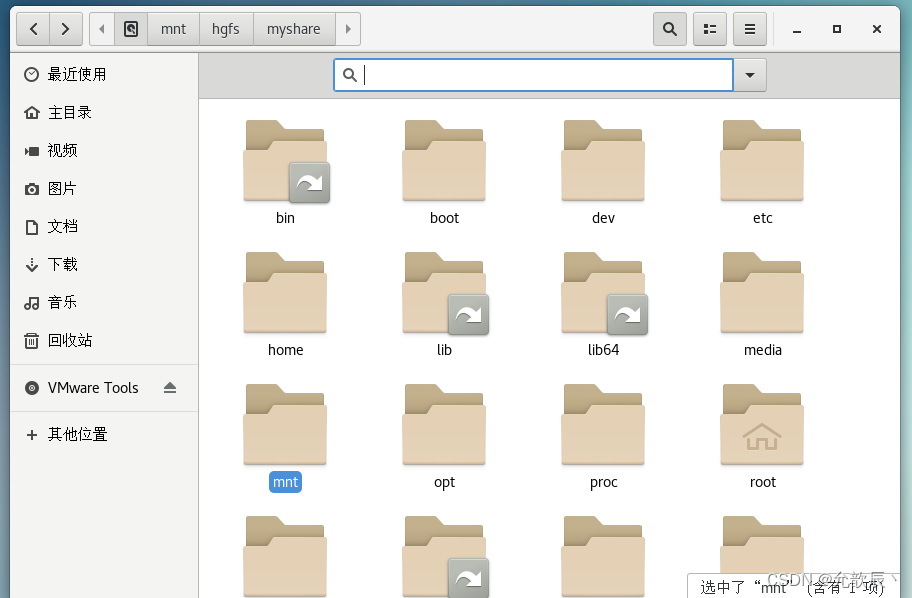This screenshot has width=912, height=598.
Task: Open 视频 videos in sidebar
Action: 104,151
